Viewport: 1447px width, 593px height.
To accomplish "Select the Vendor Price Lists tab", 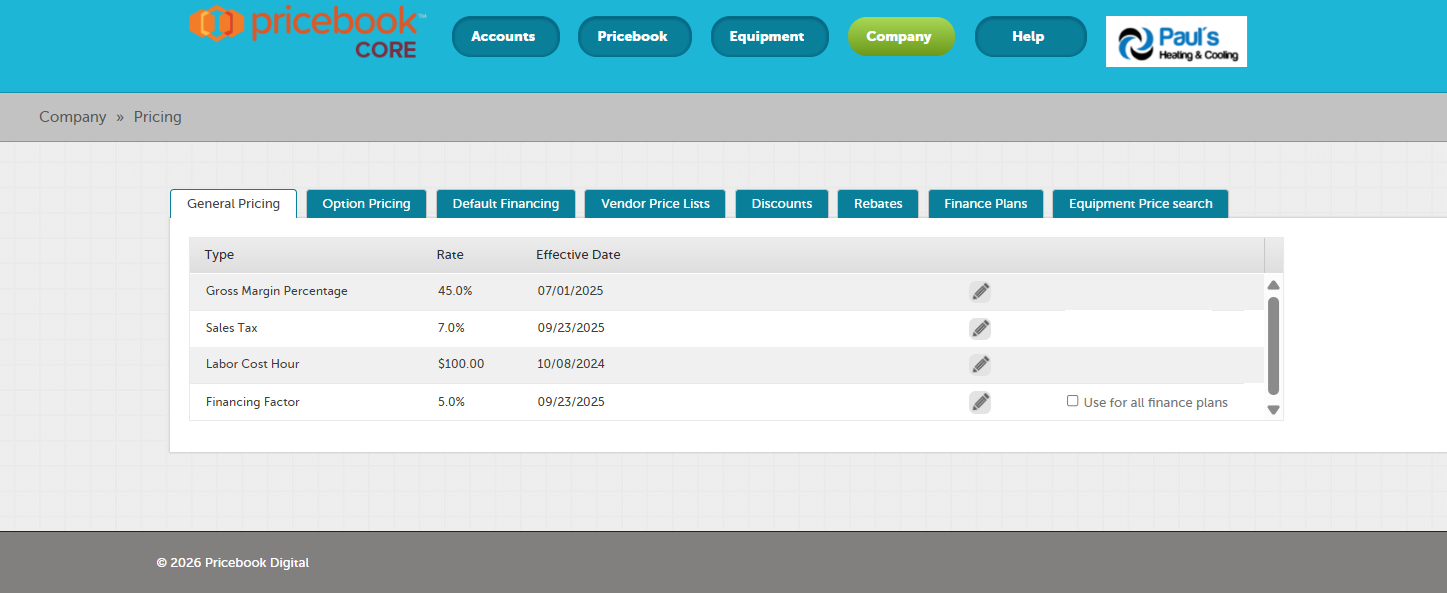I will coord(655,204).
